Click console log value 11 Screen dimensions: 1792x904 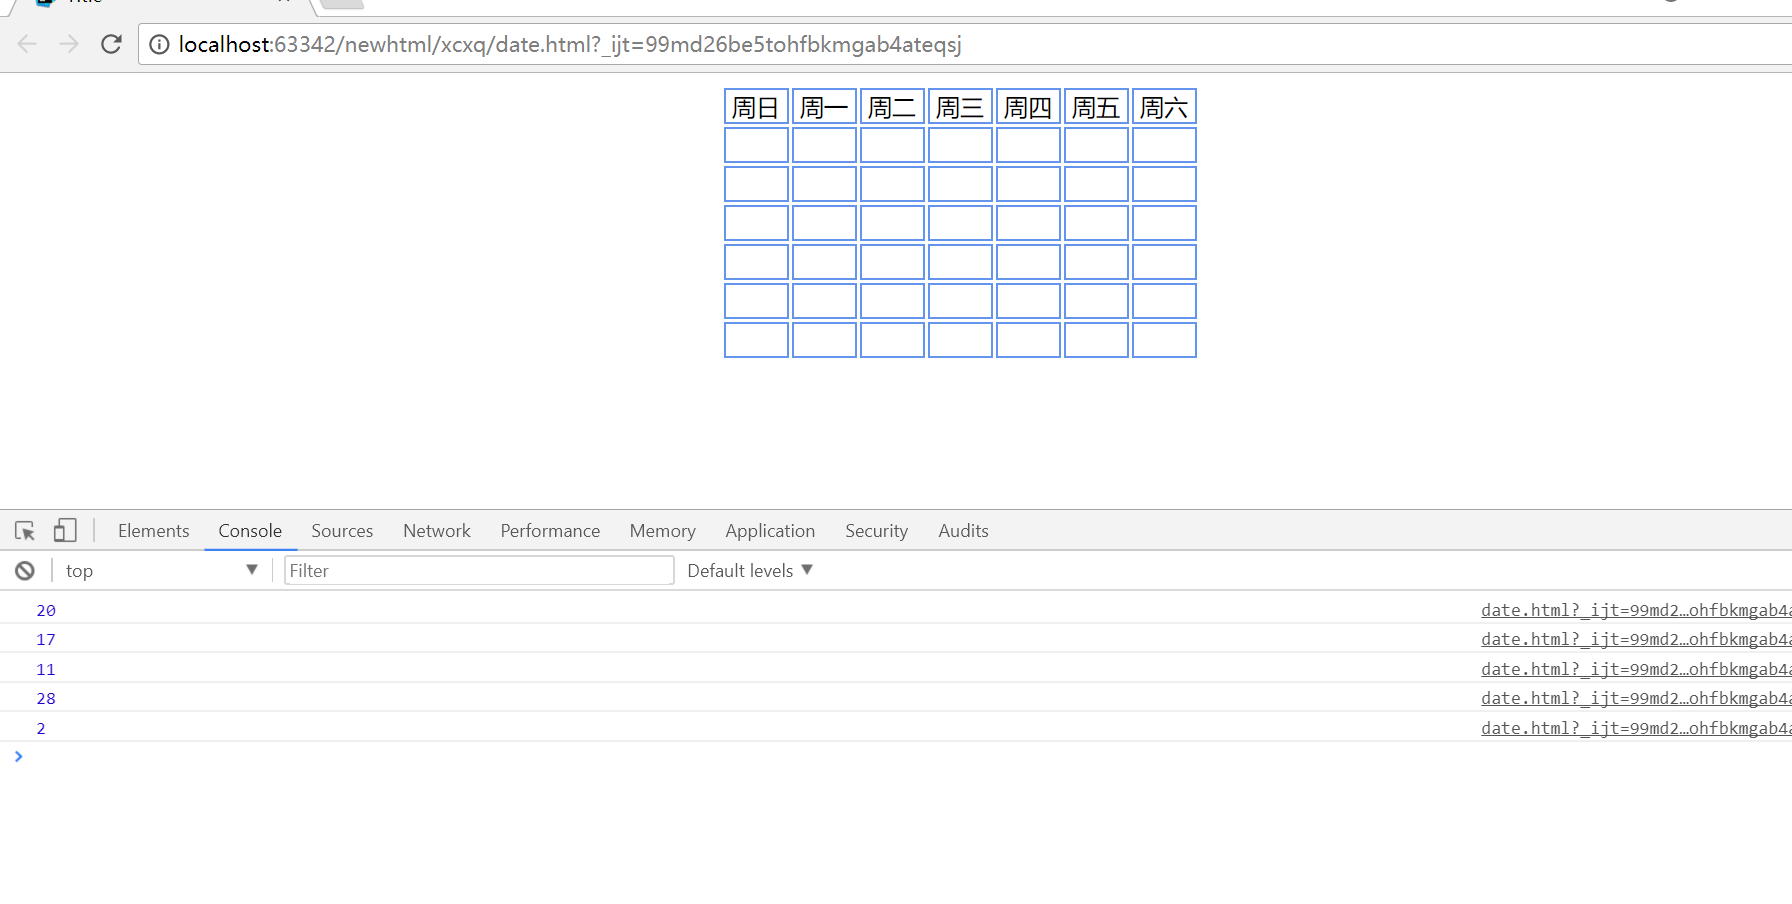[46, 669]
